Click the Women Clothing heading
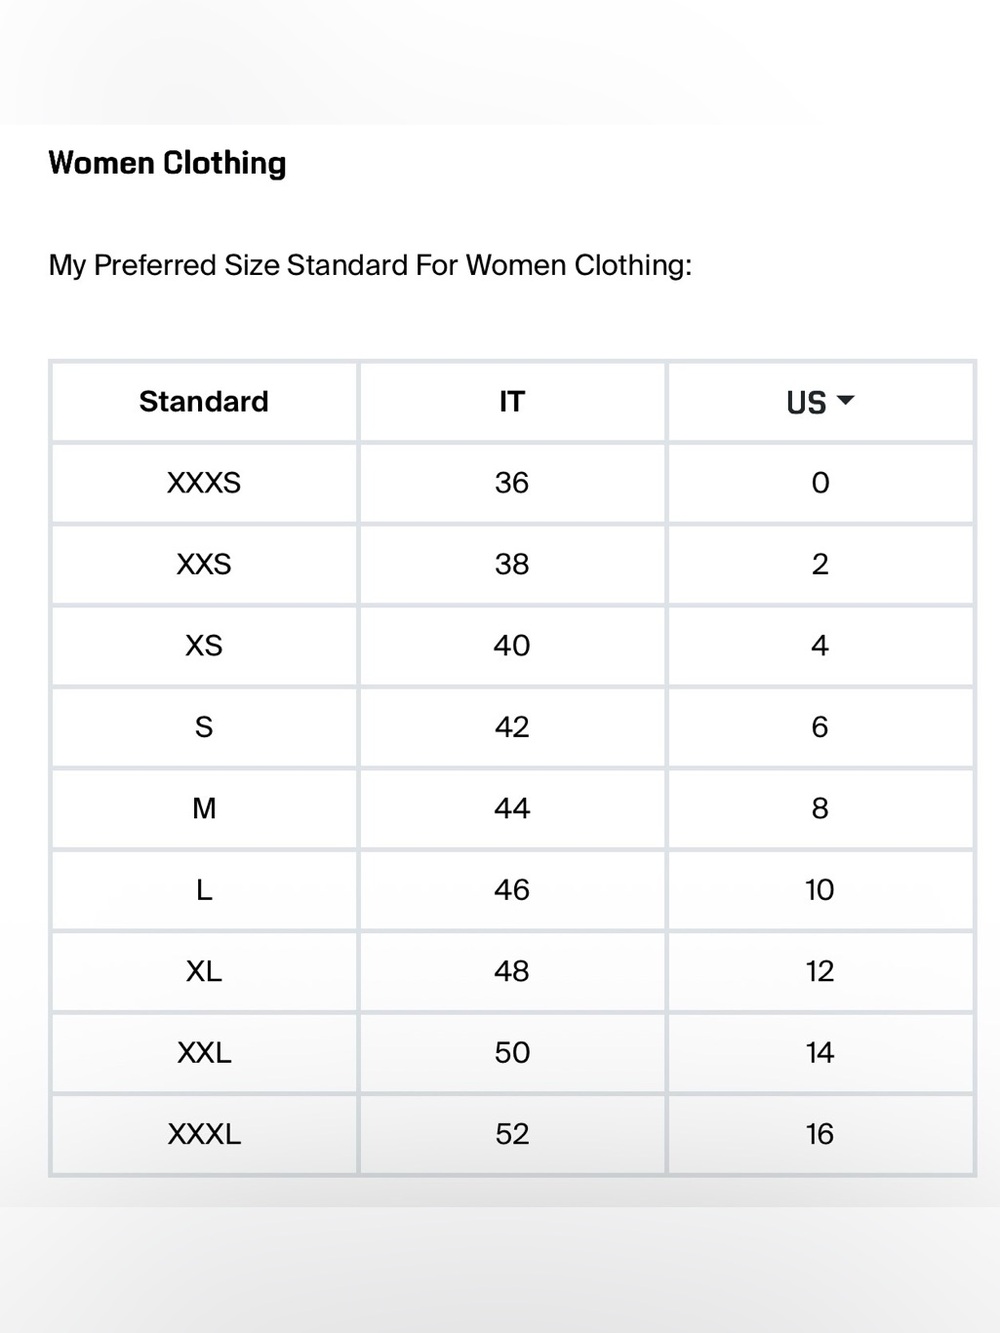 pos(167,163)
